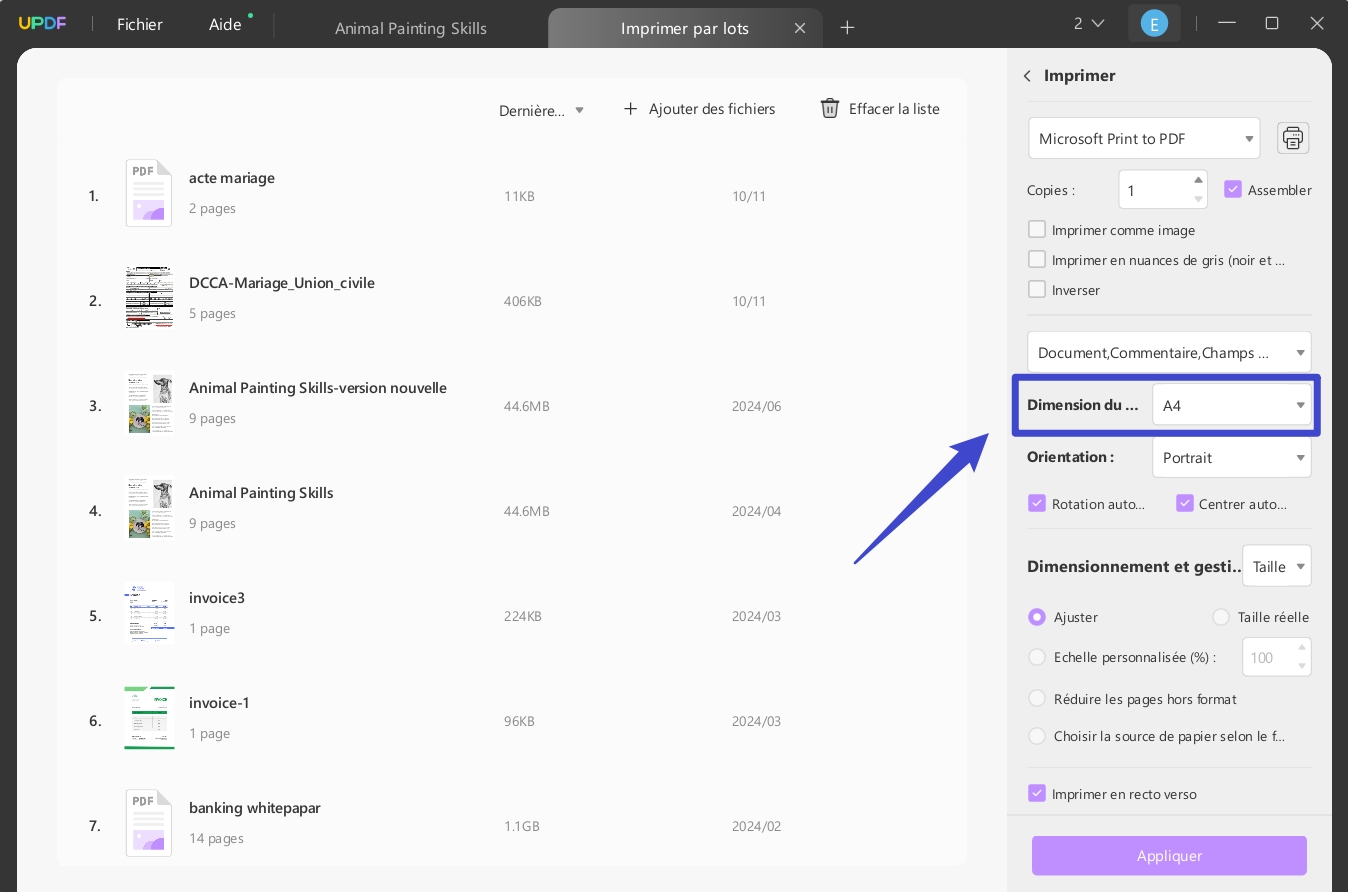The width and height of the screenshot is (1348, 892).
Task: Open the tab count dropdown showing 2
Action: [x=1089, y=24]
